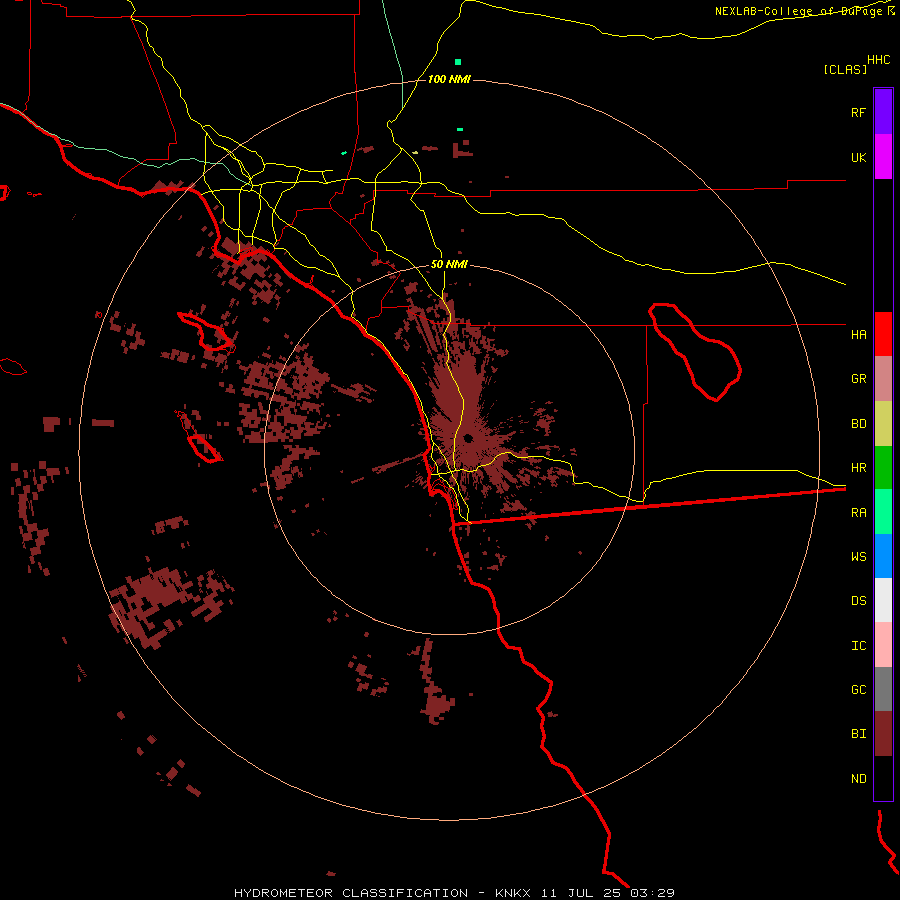Click the 100 NMI range ring label
Image resolution: width=900 pixels, height=900 pixels.
click(x=449, y=79)
